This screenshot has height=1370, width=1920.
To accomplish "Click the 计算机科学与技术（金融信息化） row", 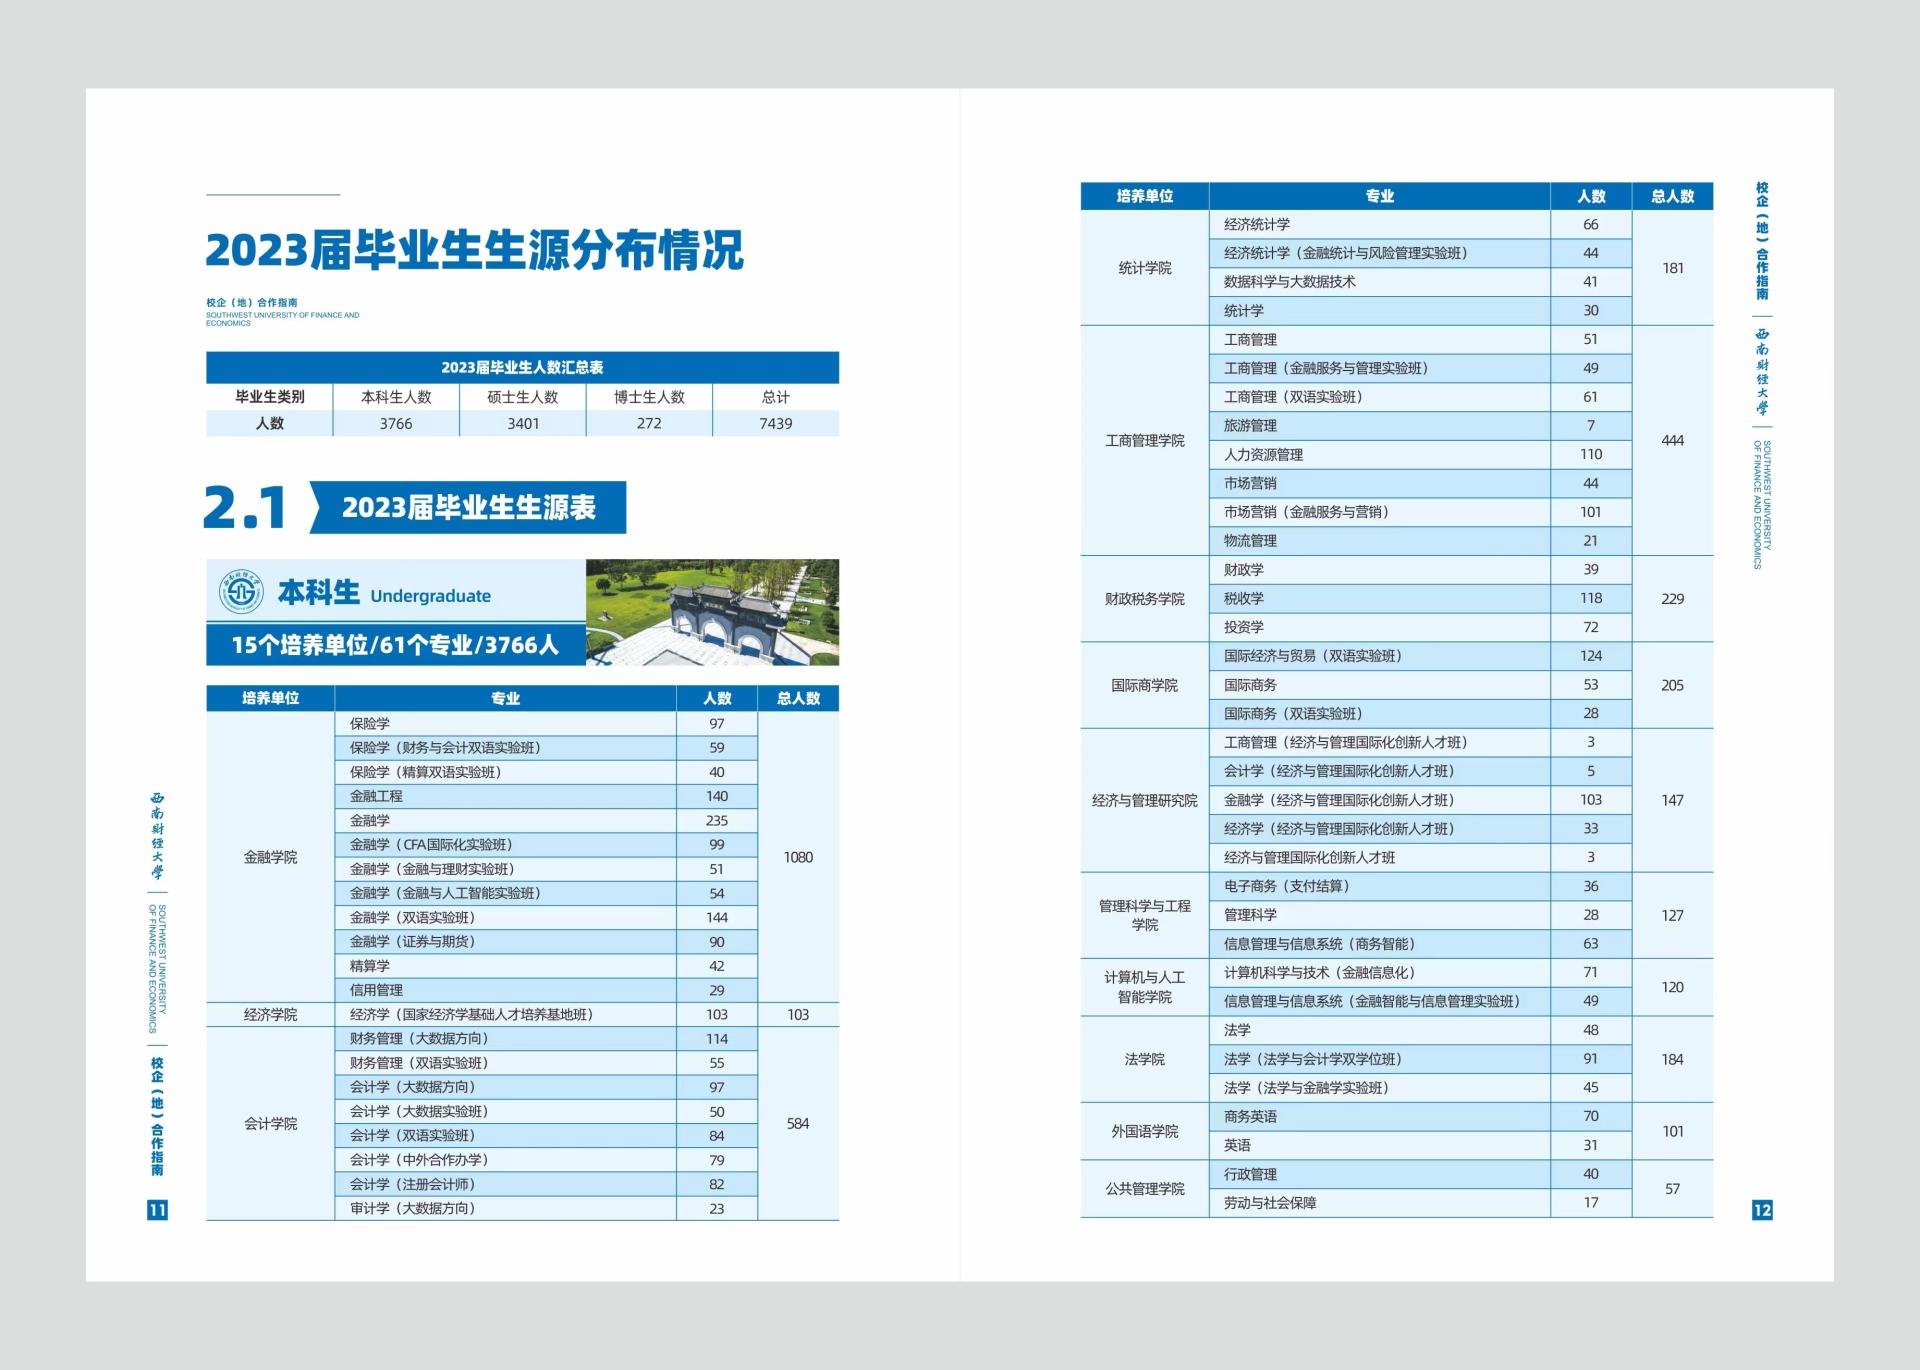I will coord(1421,973).
